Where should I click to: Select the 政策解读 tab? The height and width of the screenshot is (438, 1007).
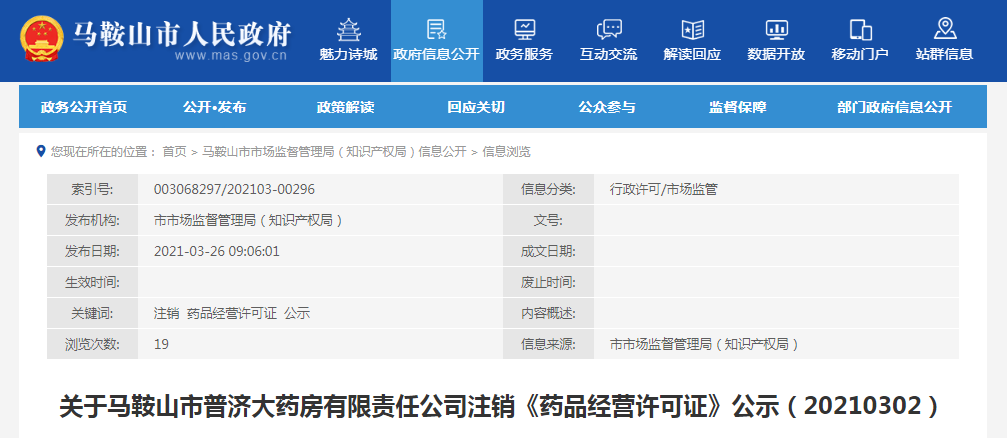346,107
